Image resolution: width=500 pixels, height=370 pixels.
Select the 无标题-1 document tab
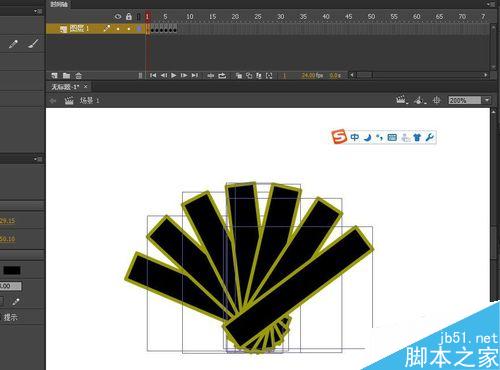click(x=65, y=87)
